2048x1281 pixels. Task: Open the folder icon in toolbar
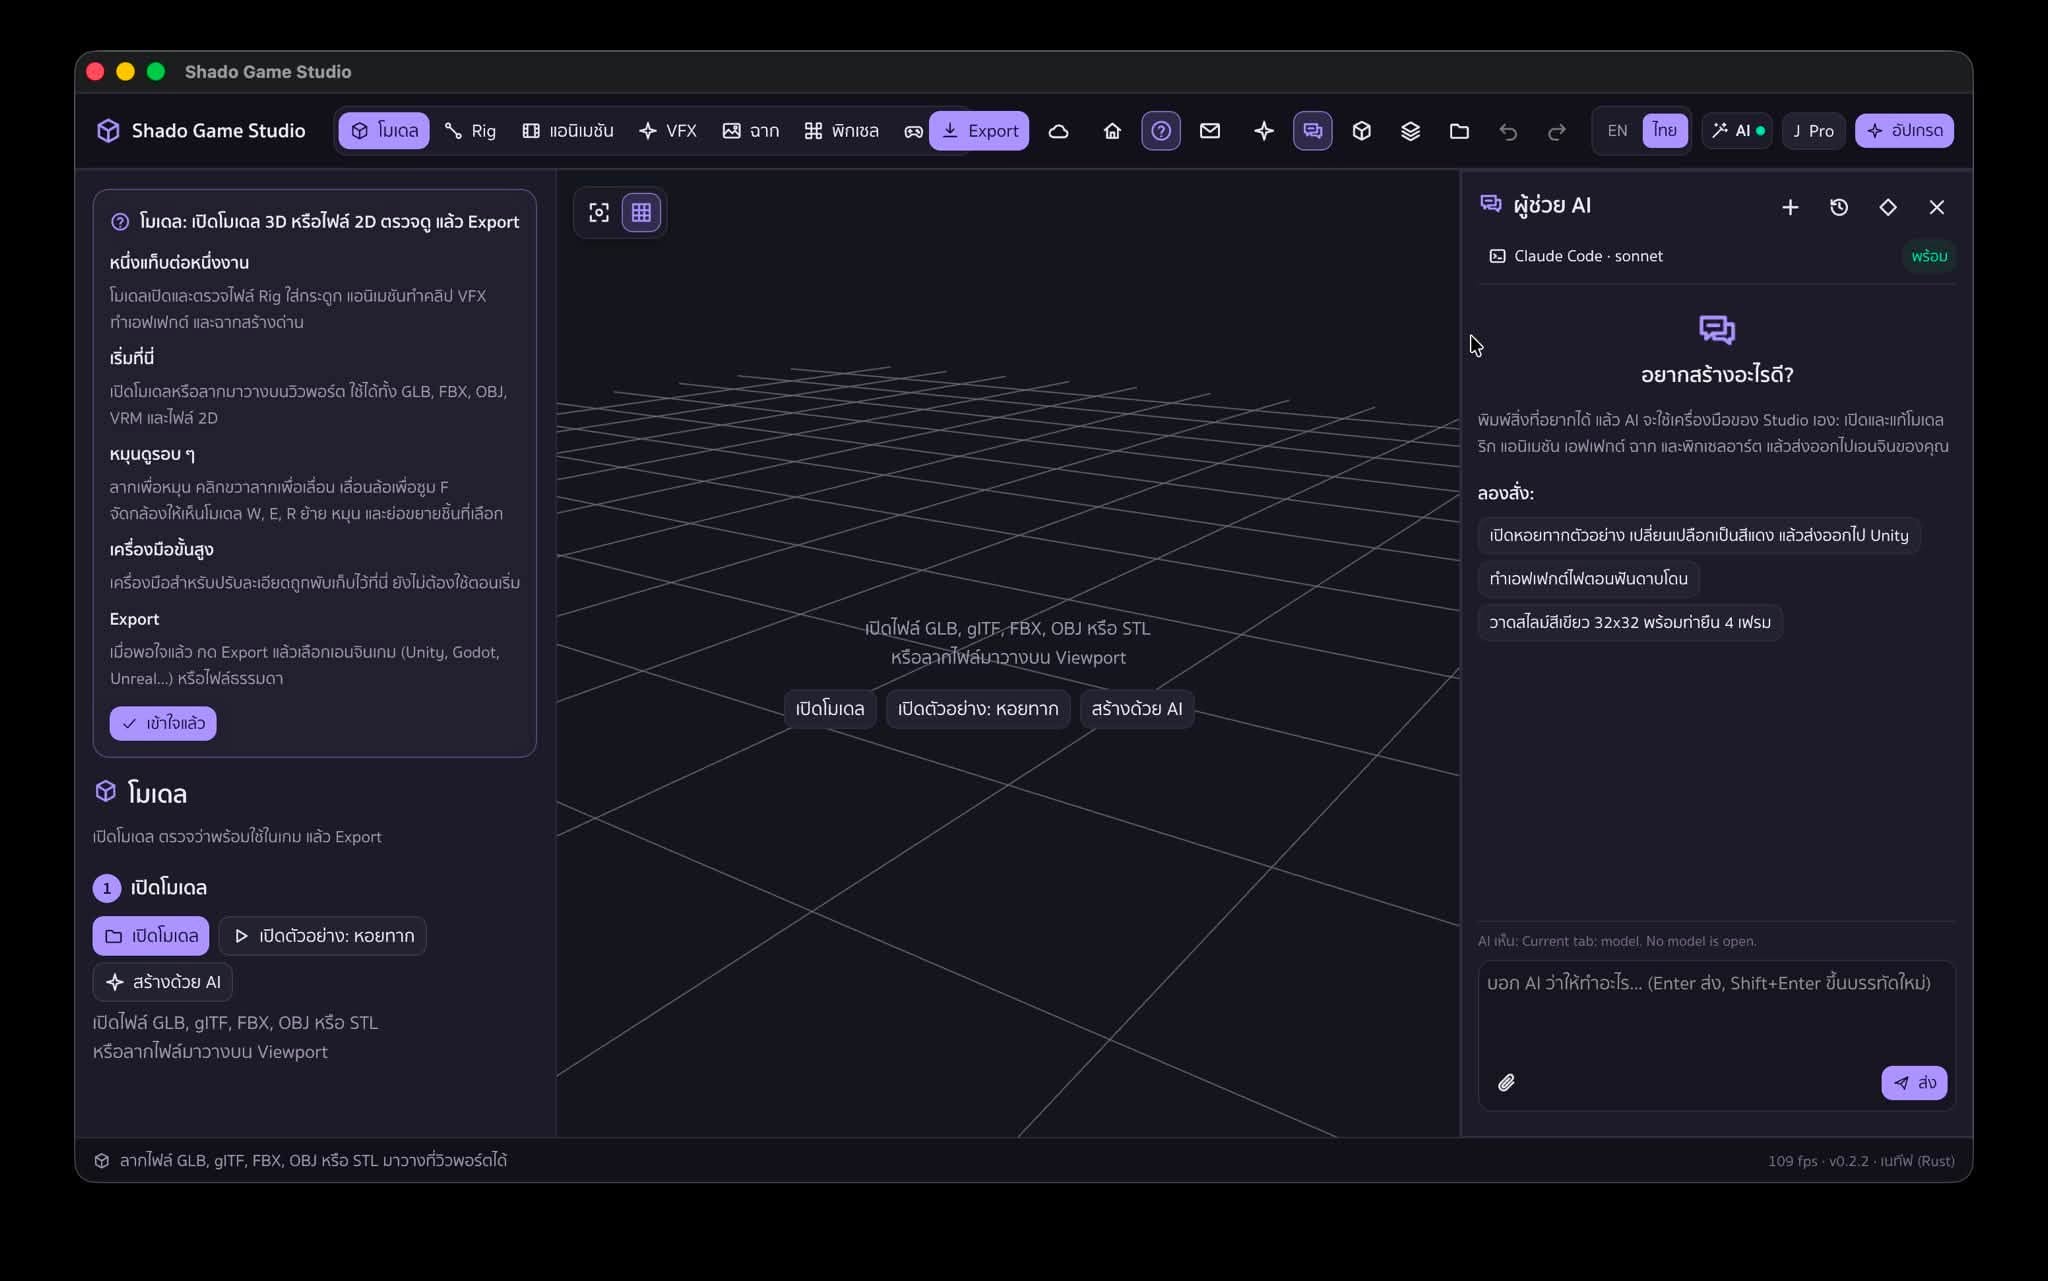[x=1460, y=131]
